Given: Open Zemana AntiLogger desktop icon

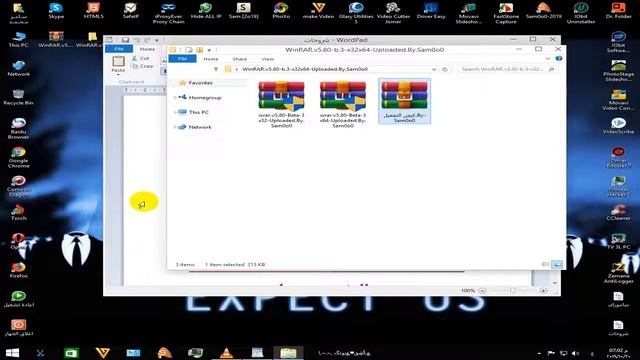Looking at the screenshot, I should coord(618,273).
